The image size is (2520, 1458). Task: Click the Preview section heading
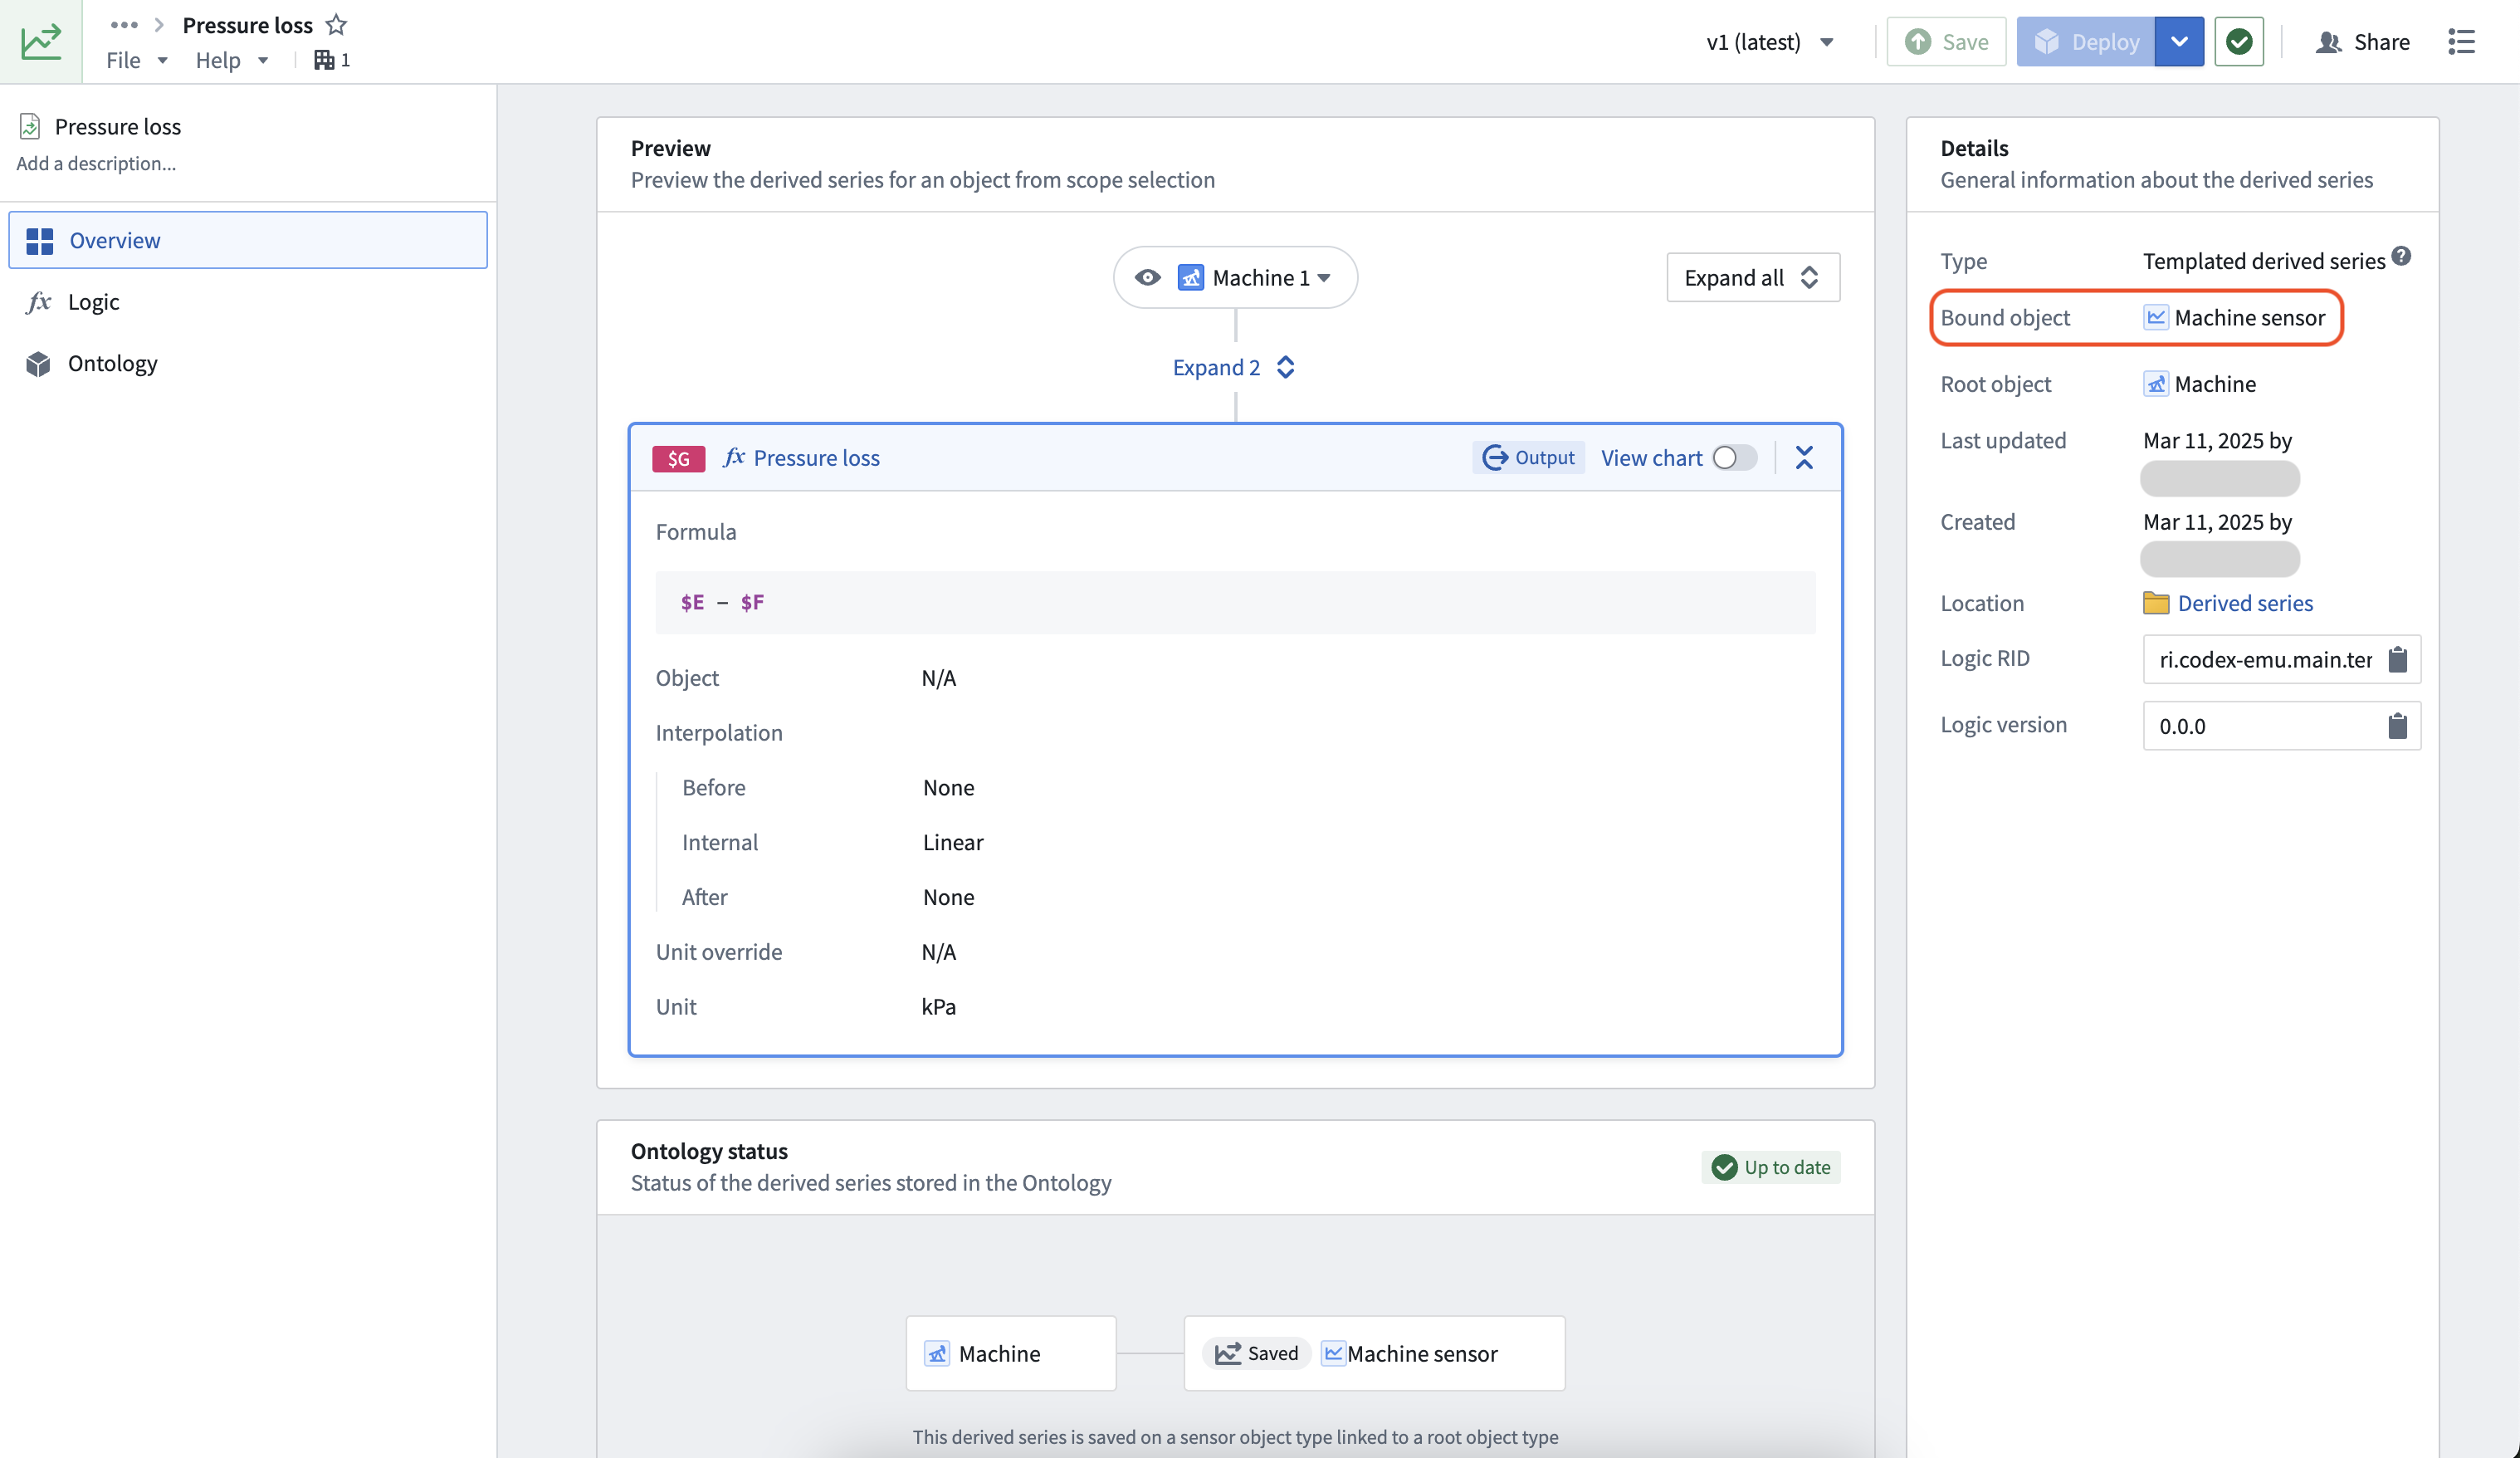(x=671, y=148)
